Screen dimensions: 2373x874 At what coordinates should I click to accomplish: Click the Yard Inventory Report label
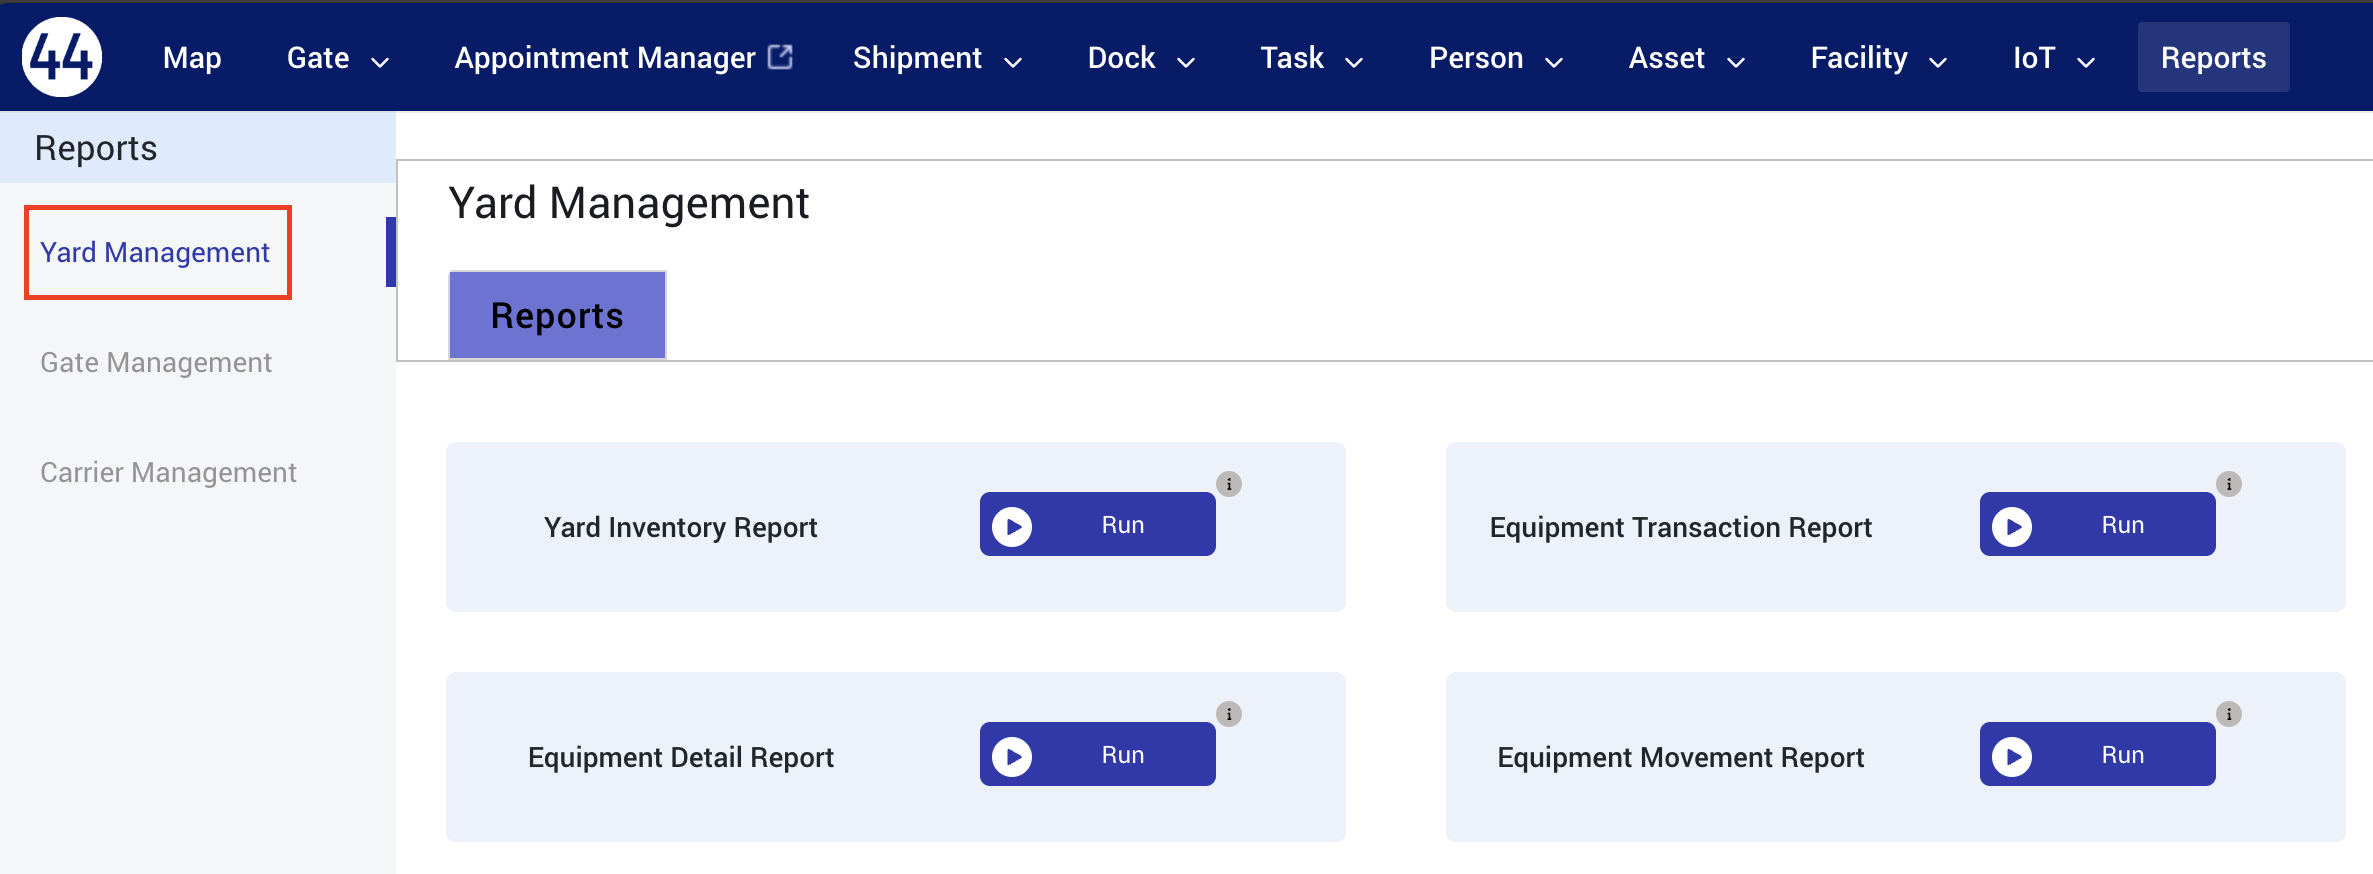point(680,527)
